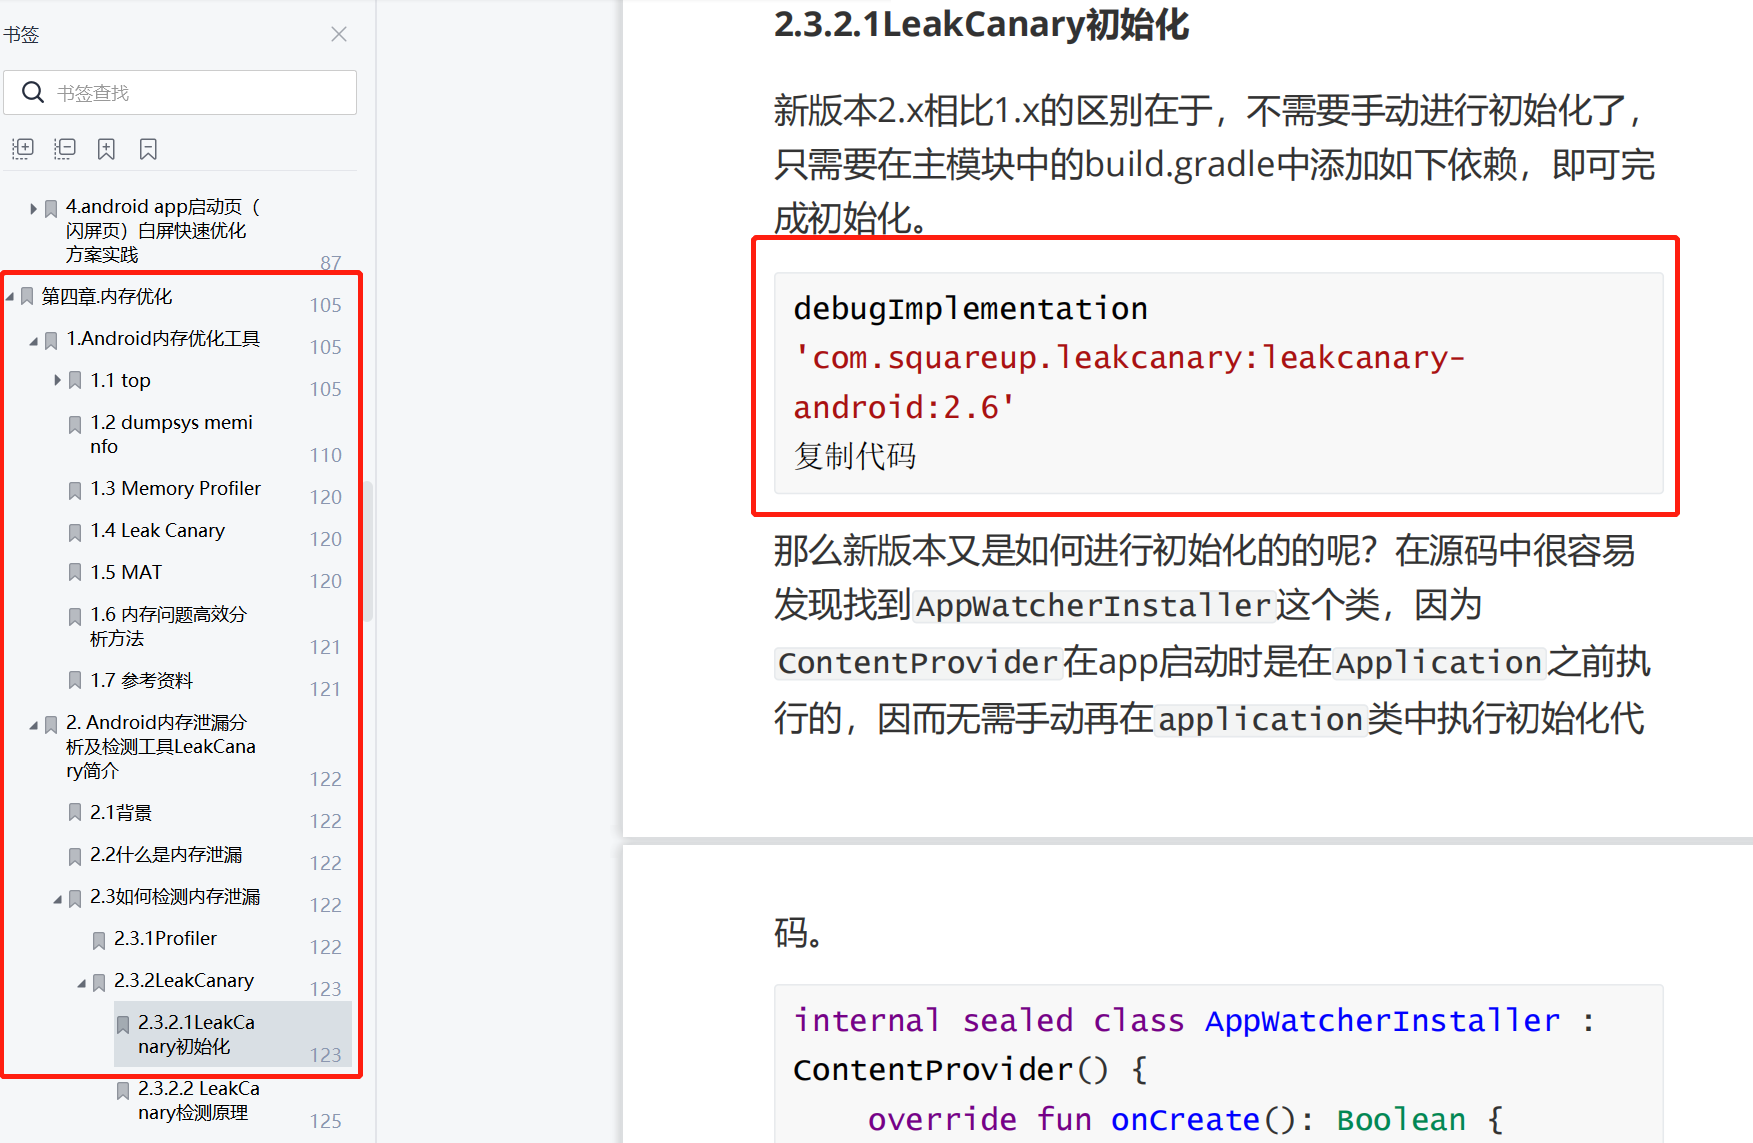This screenshot has height=1143, width=1753.
Task: Collapse the 2.3.2LeakCanary node
Action: tap(81, 983)
